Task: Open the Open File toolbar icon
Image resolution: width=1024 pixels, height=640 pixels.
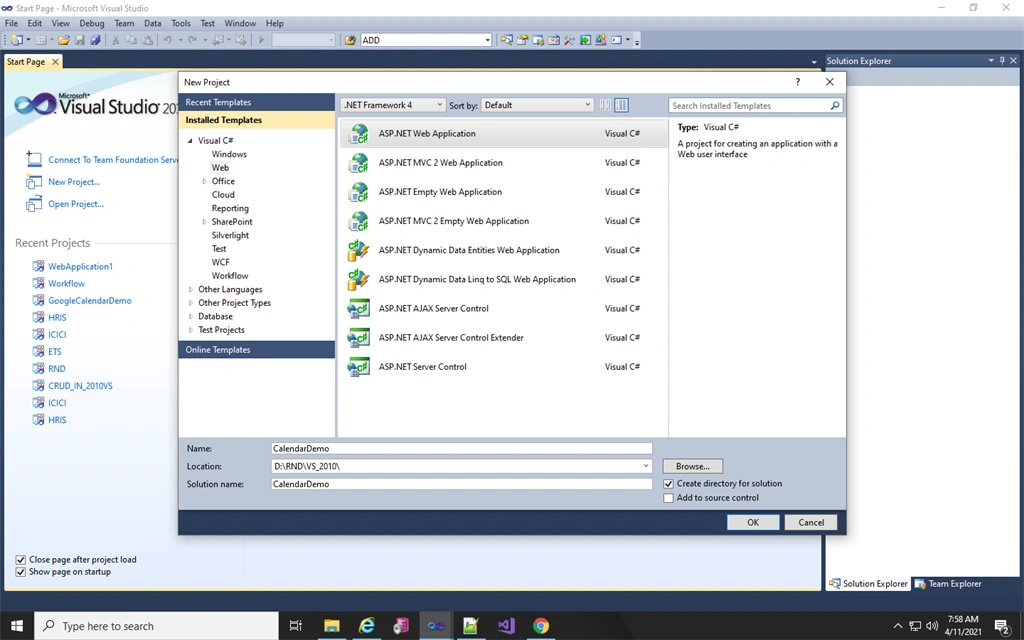Action: click(x=63, y=40)
